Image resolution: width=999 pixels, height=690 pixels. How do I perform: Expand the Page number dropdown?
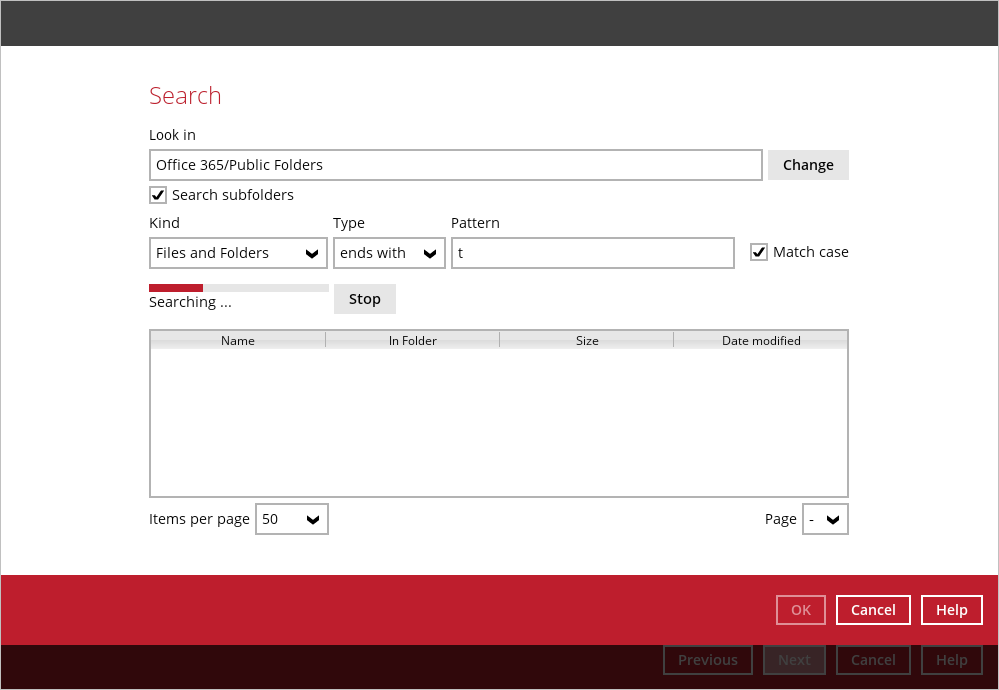825,519
